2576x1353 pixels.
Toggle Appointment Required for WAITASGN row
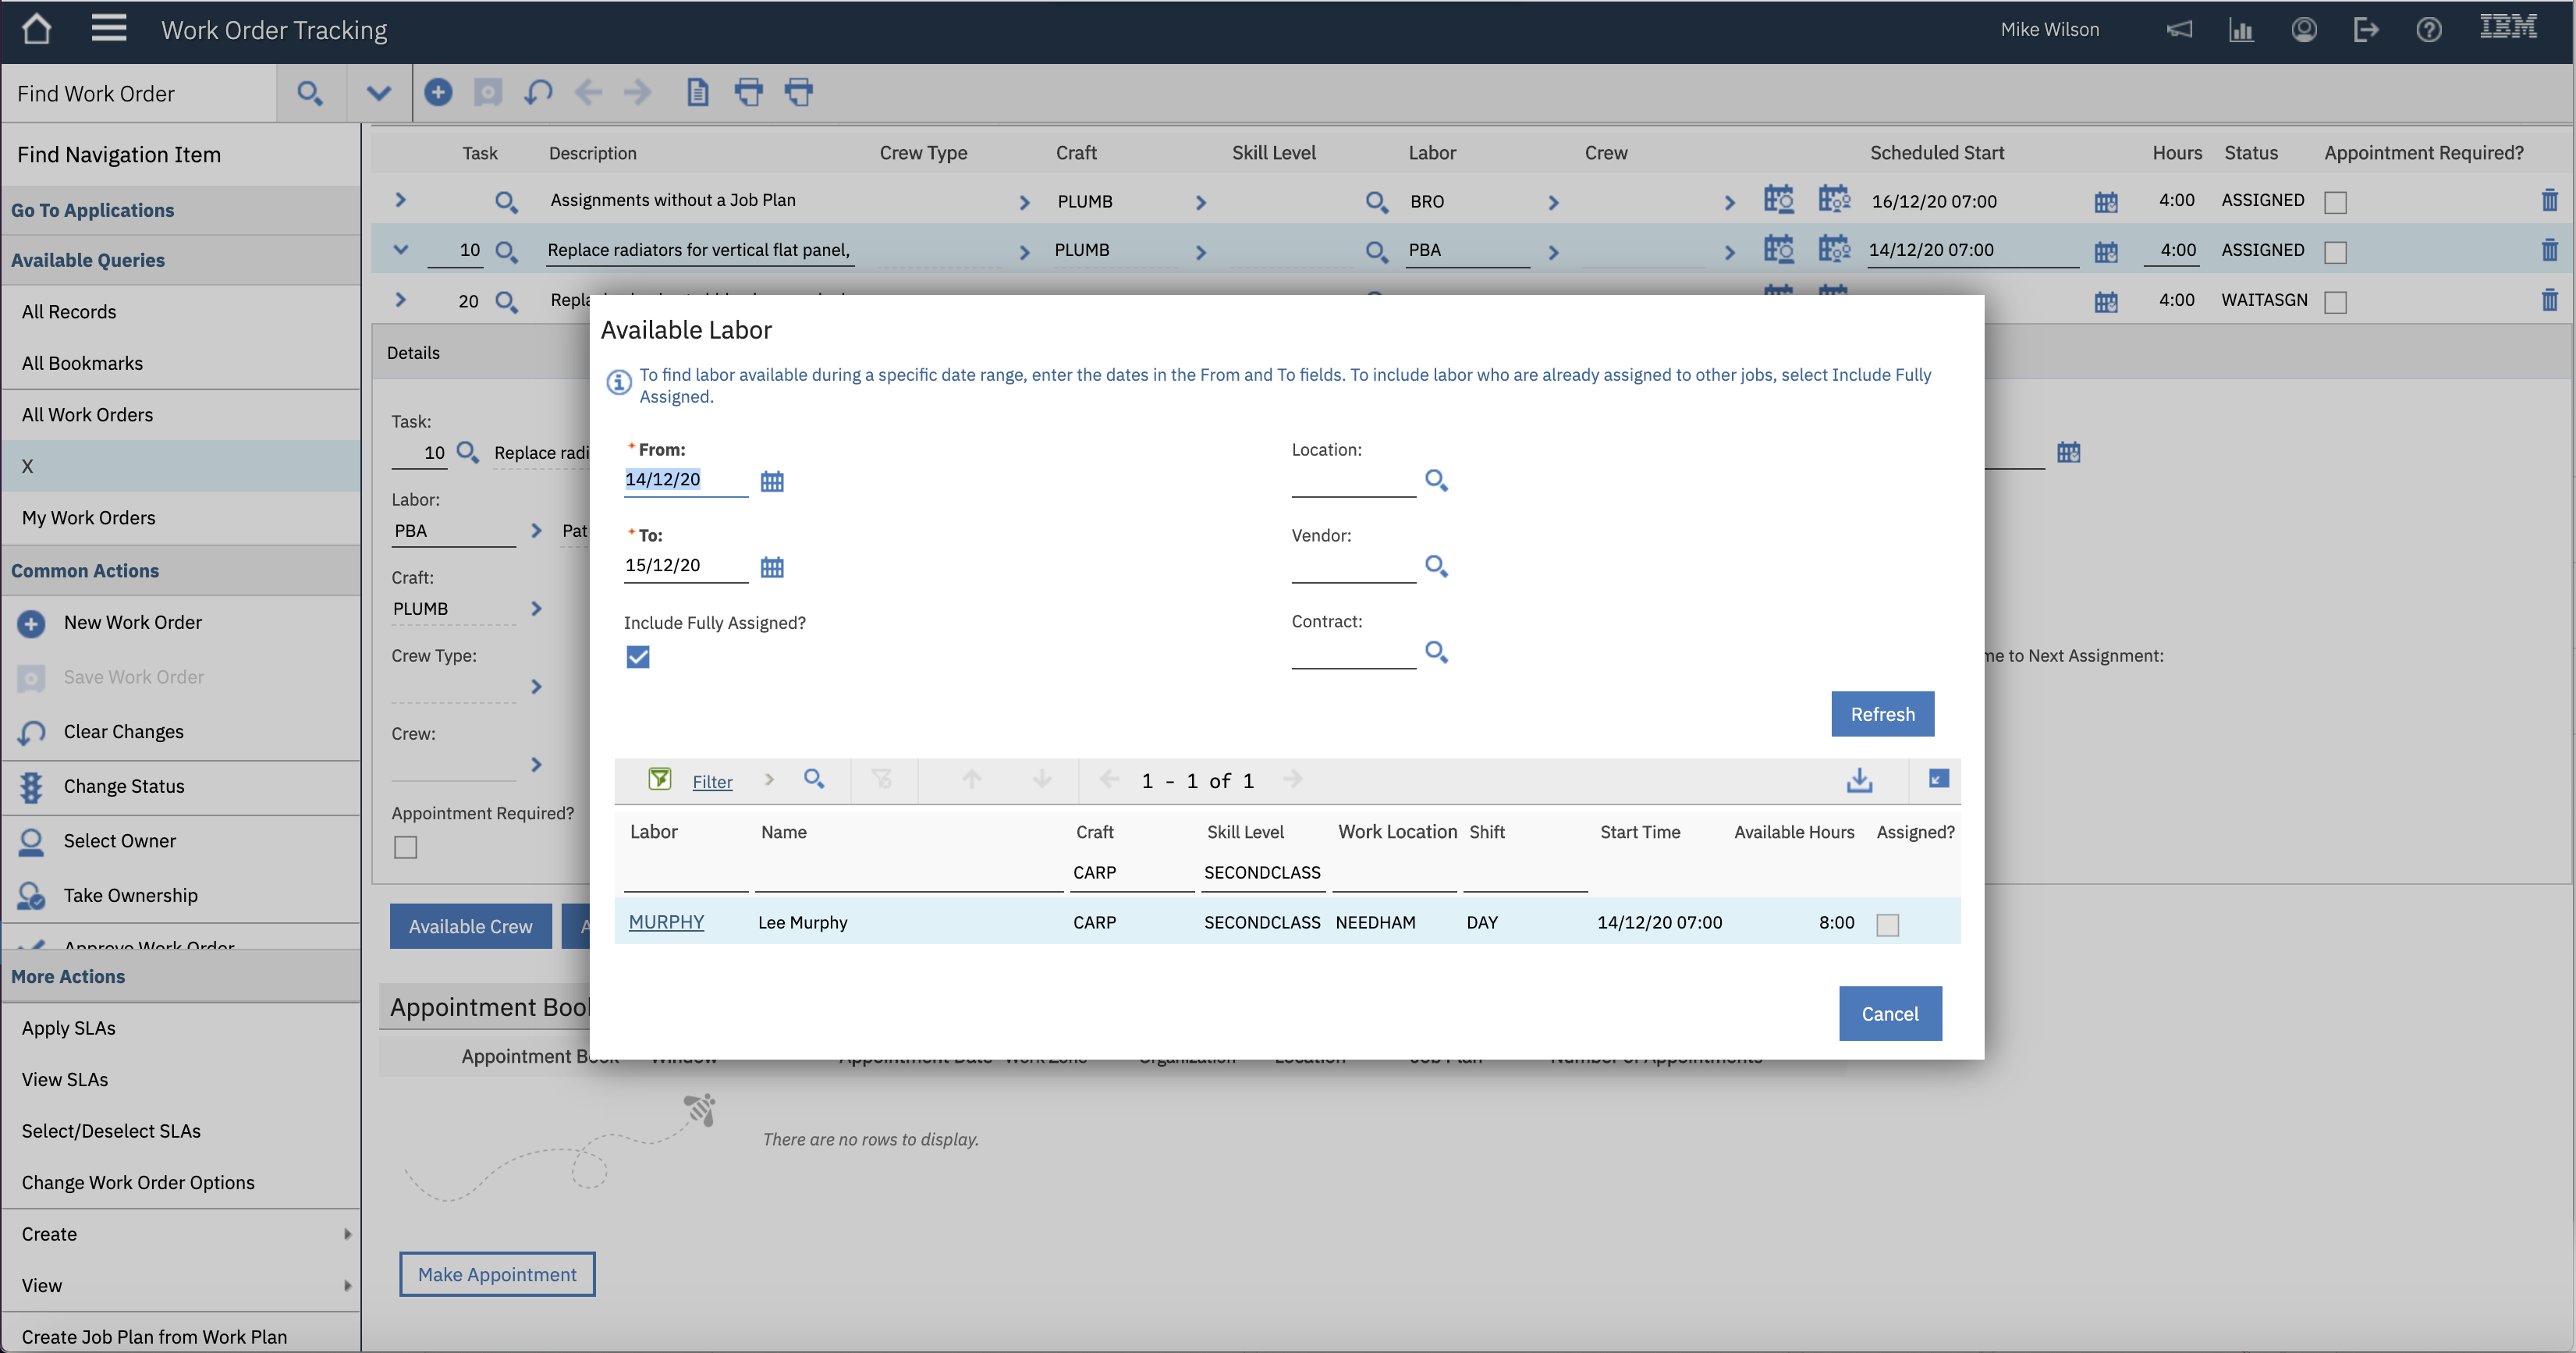tap(2335, 301)
